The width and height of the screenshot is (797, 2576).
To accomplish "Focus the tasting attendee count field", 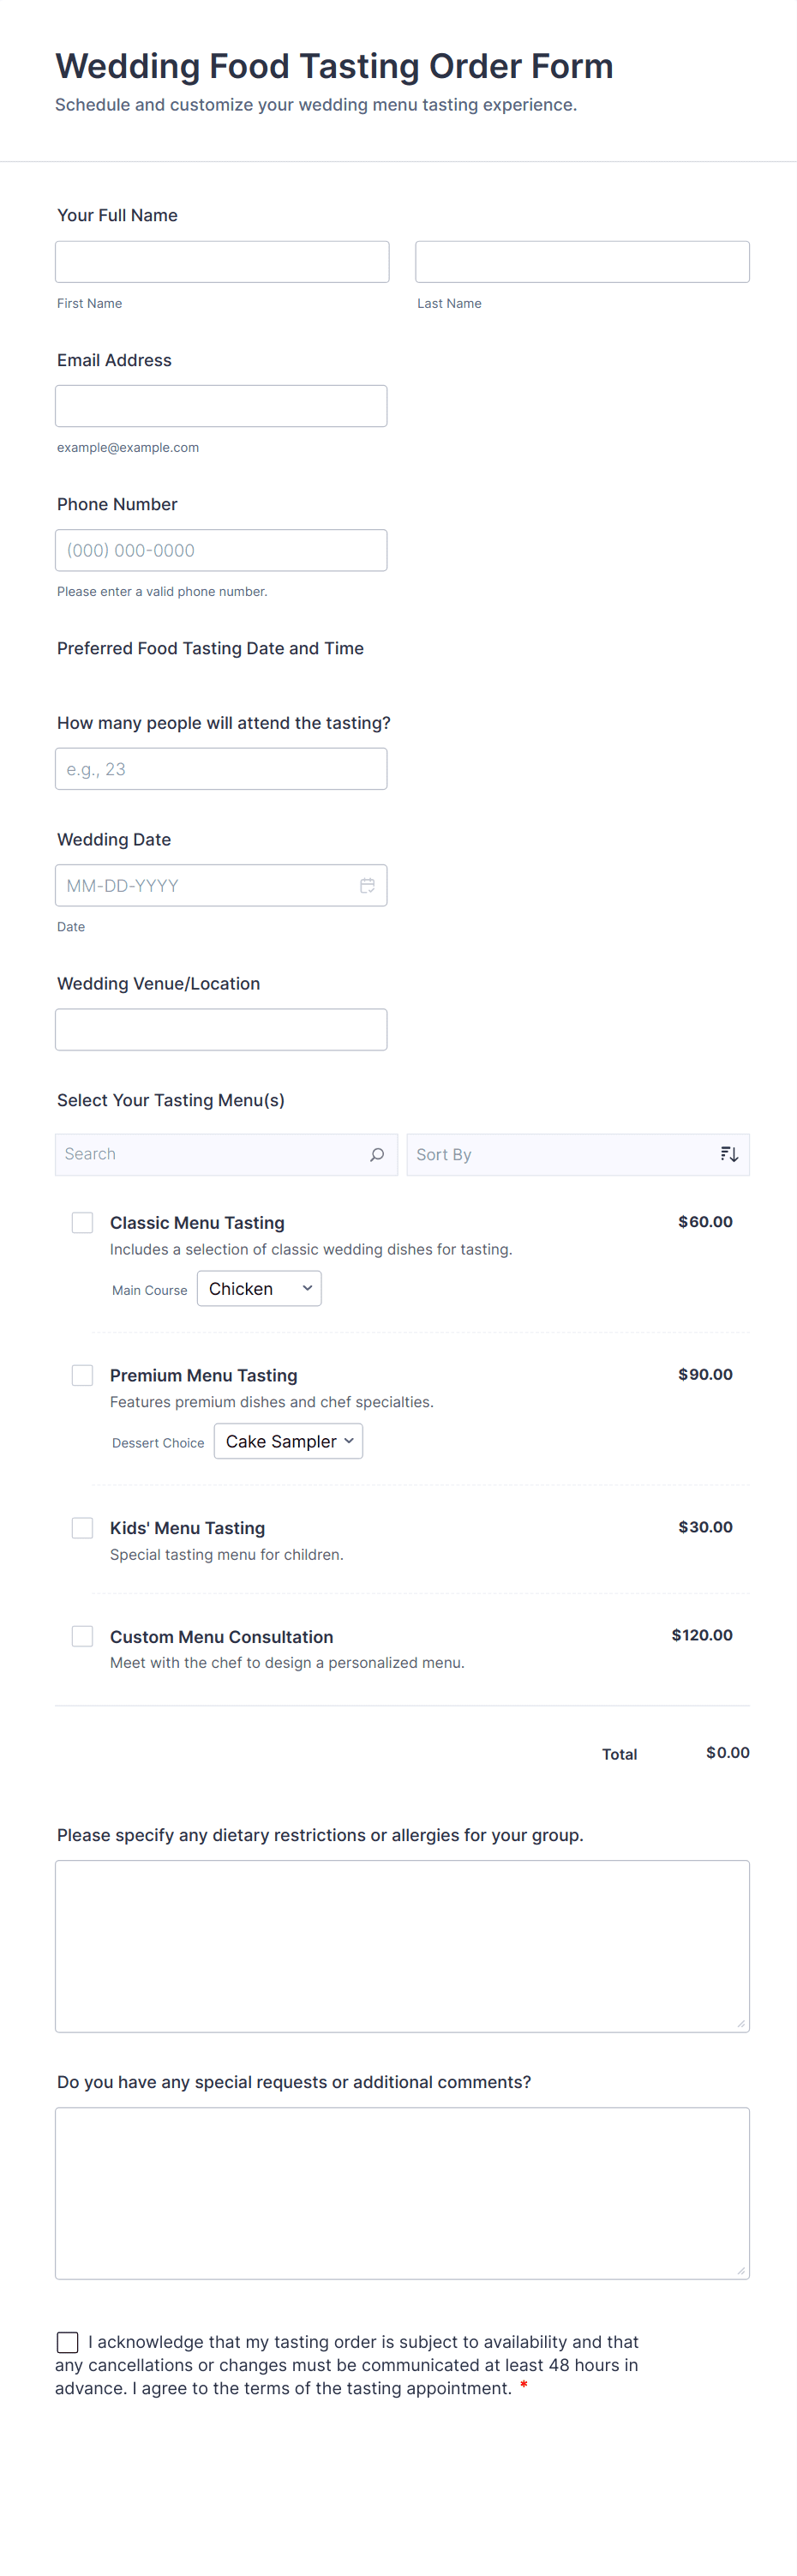I will 221,769.
